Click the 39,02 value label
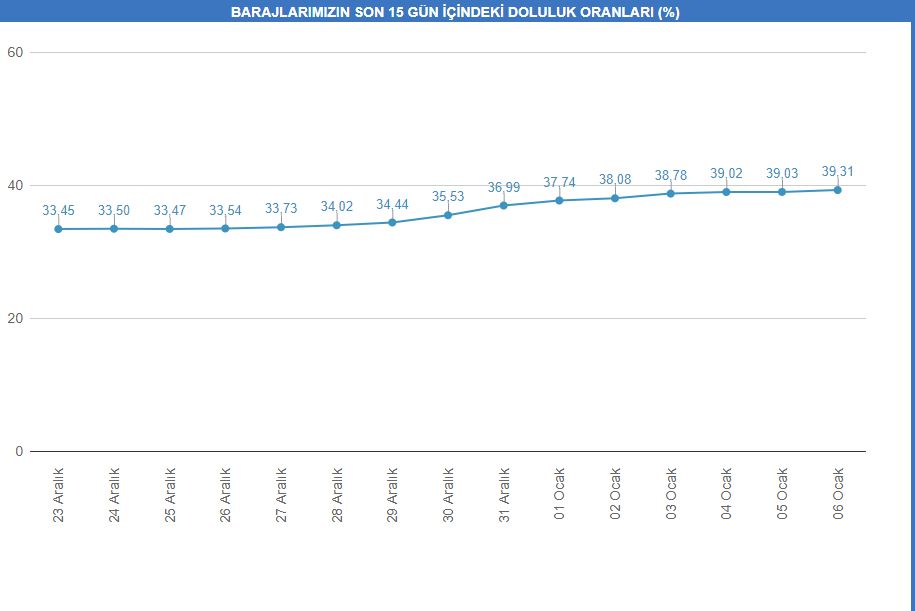The width and height of the screenshot is (915, 611). point(726,174)
